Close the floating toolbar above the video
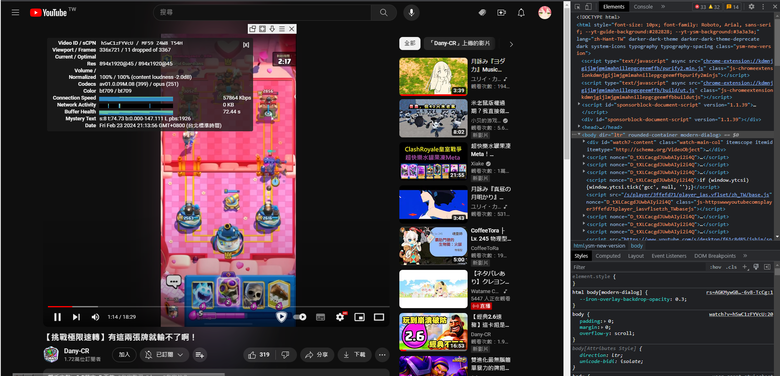The width and height of the screenshot is (780, 376). click(x=292, y=29)
